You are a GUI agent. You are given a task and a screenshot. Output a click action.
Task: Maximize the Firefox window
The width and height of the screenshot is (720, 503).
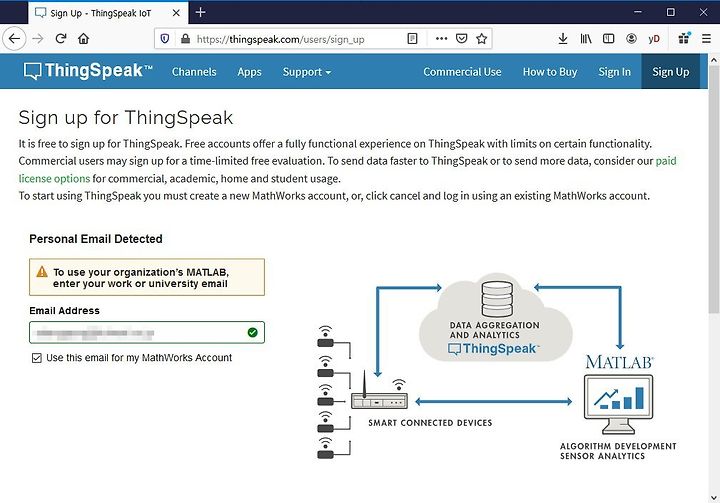point(670,12)
